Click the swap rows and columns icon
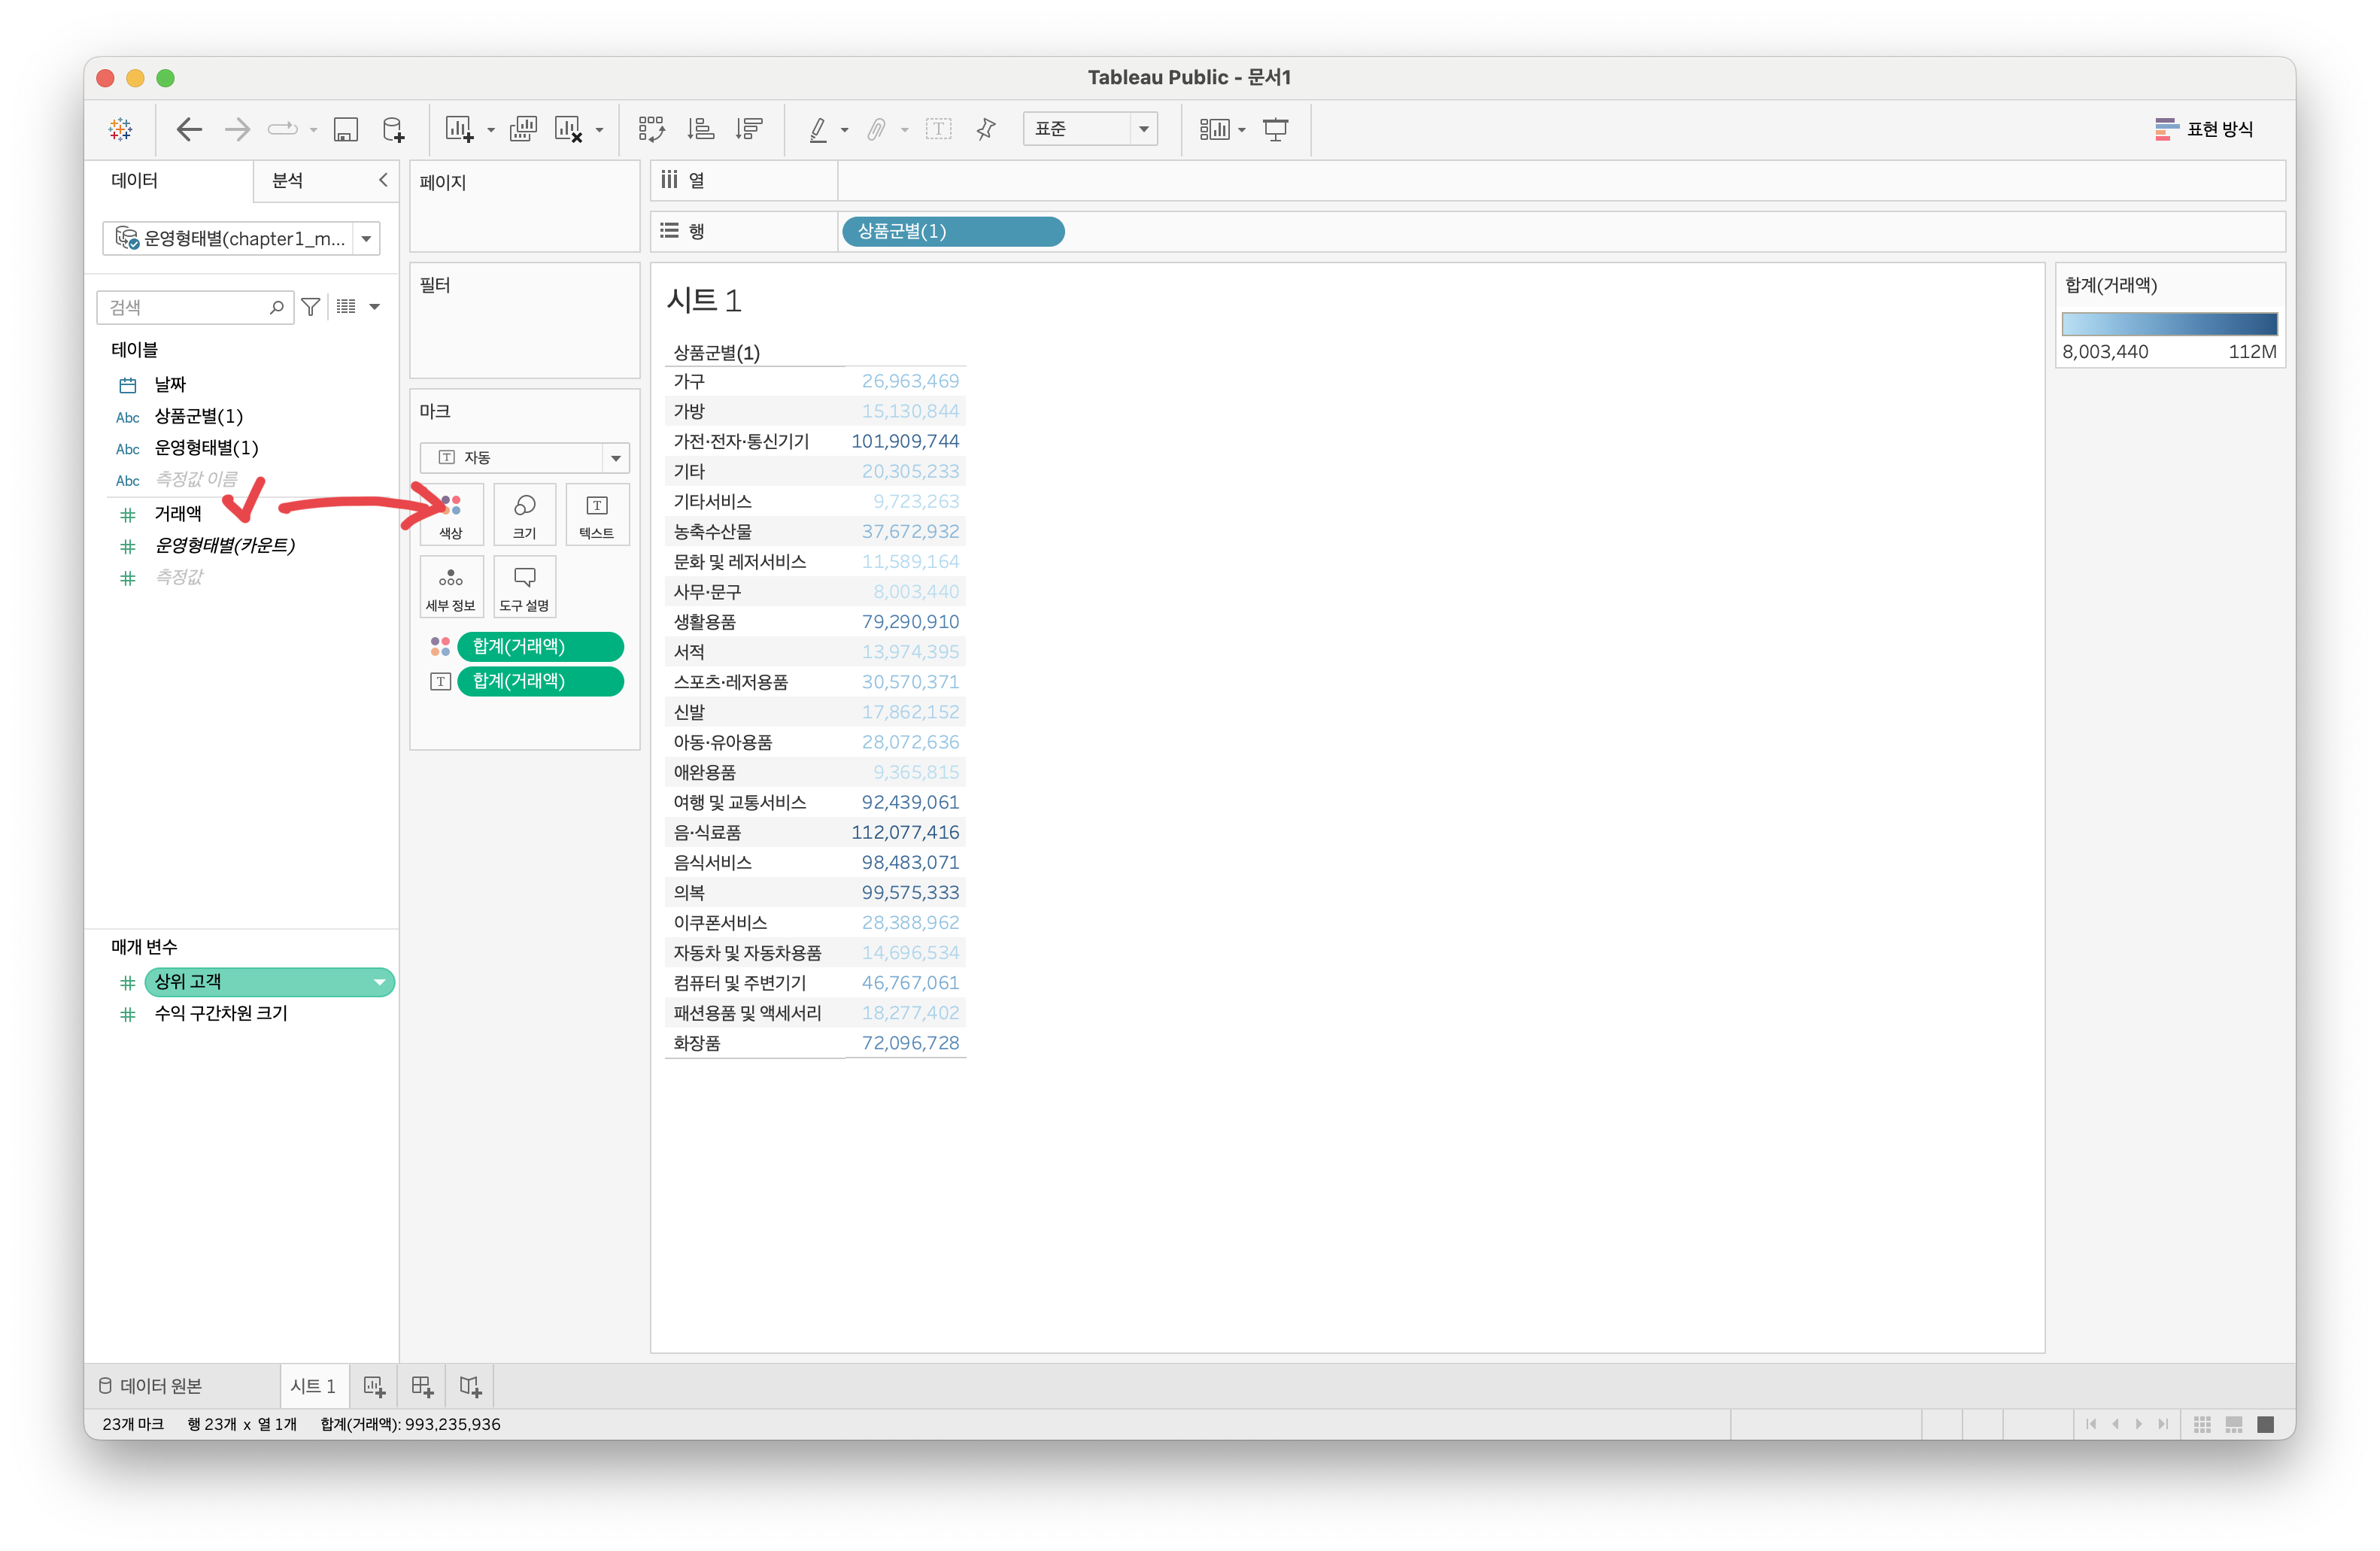This screenshot has width=2380, height=1551. tap(651, 129)
